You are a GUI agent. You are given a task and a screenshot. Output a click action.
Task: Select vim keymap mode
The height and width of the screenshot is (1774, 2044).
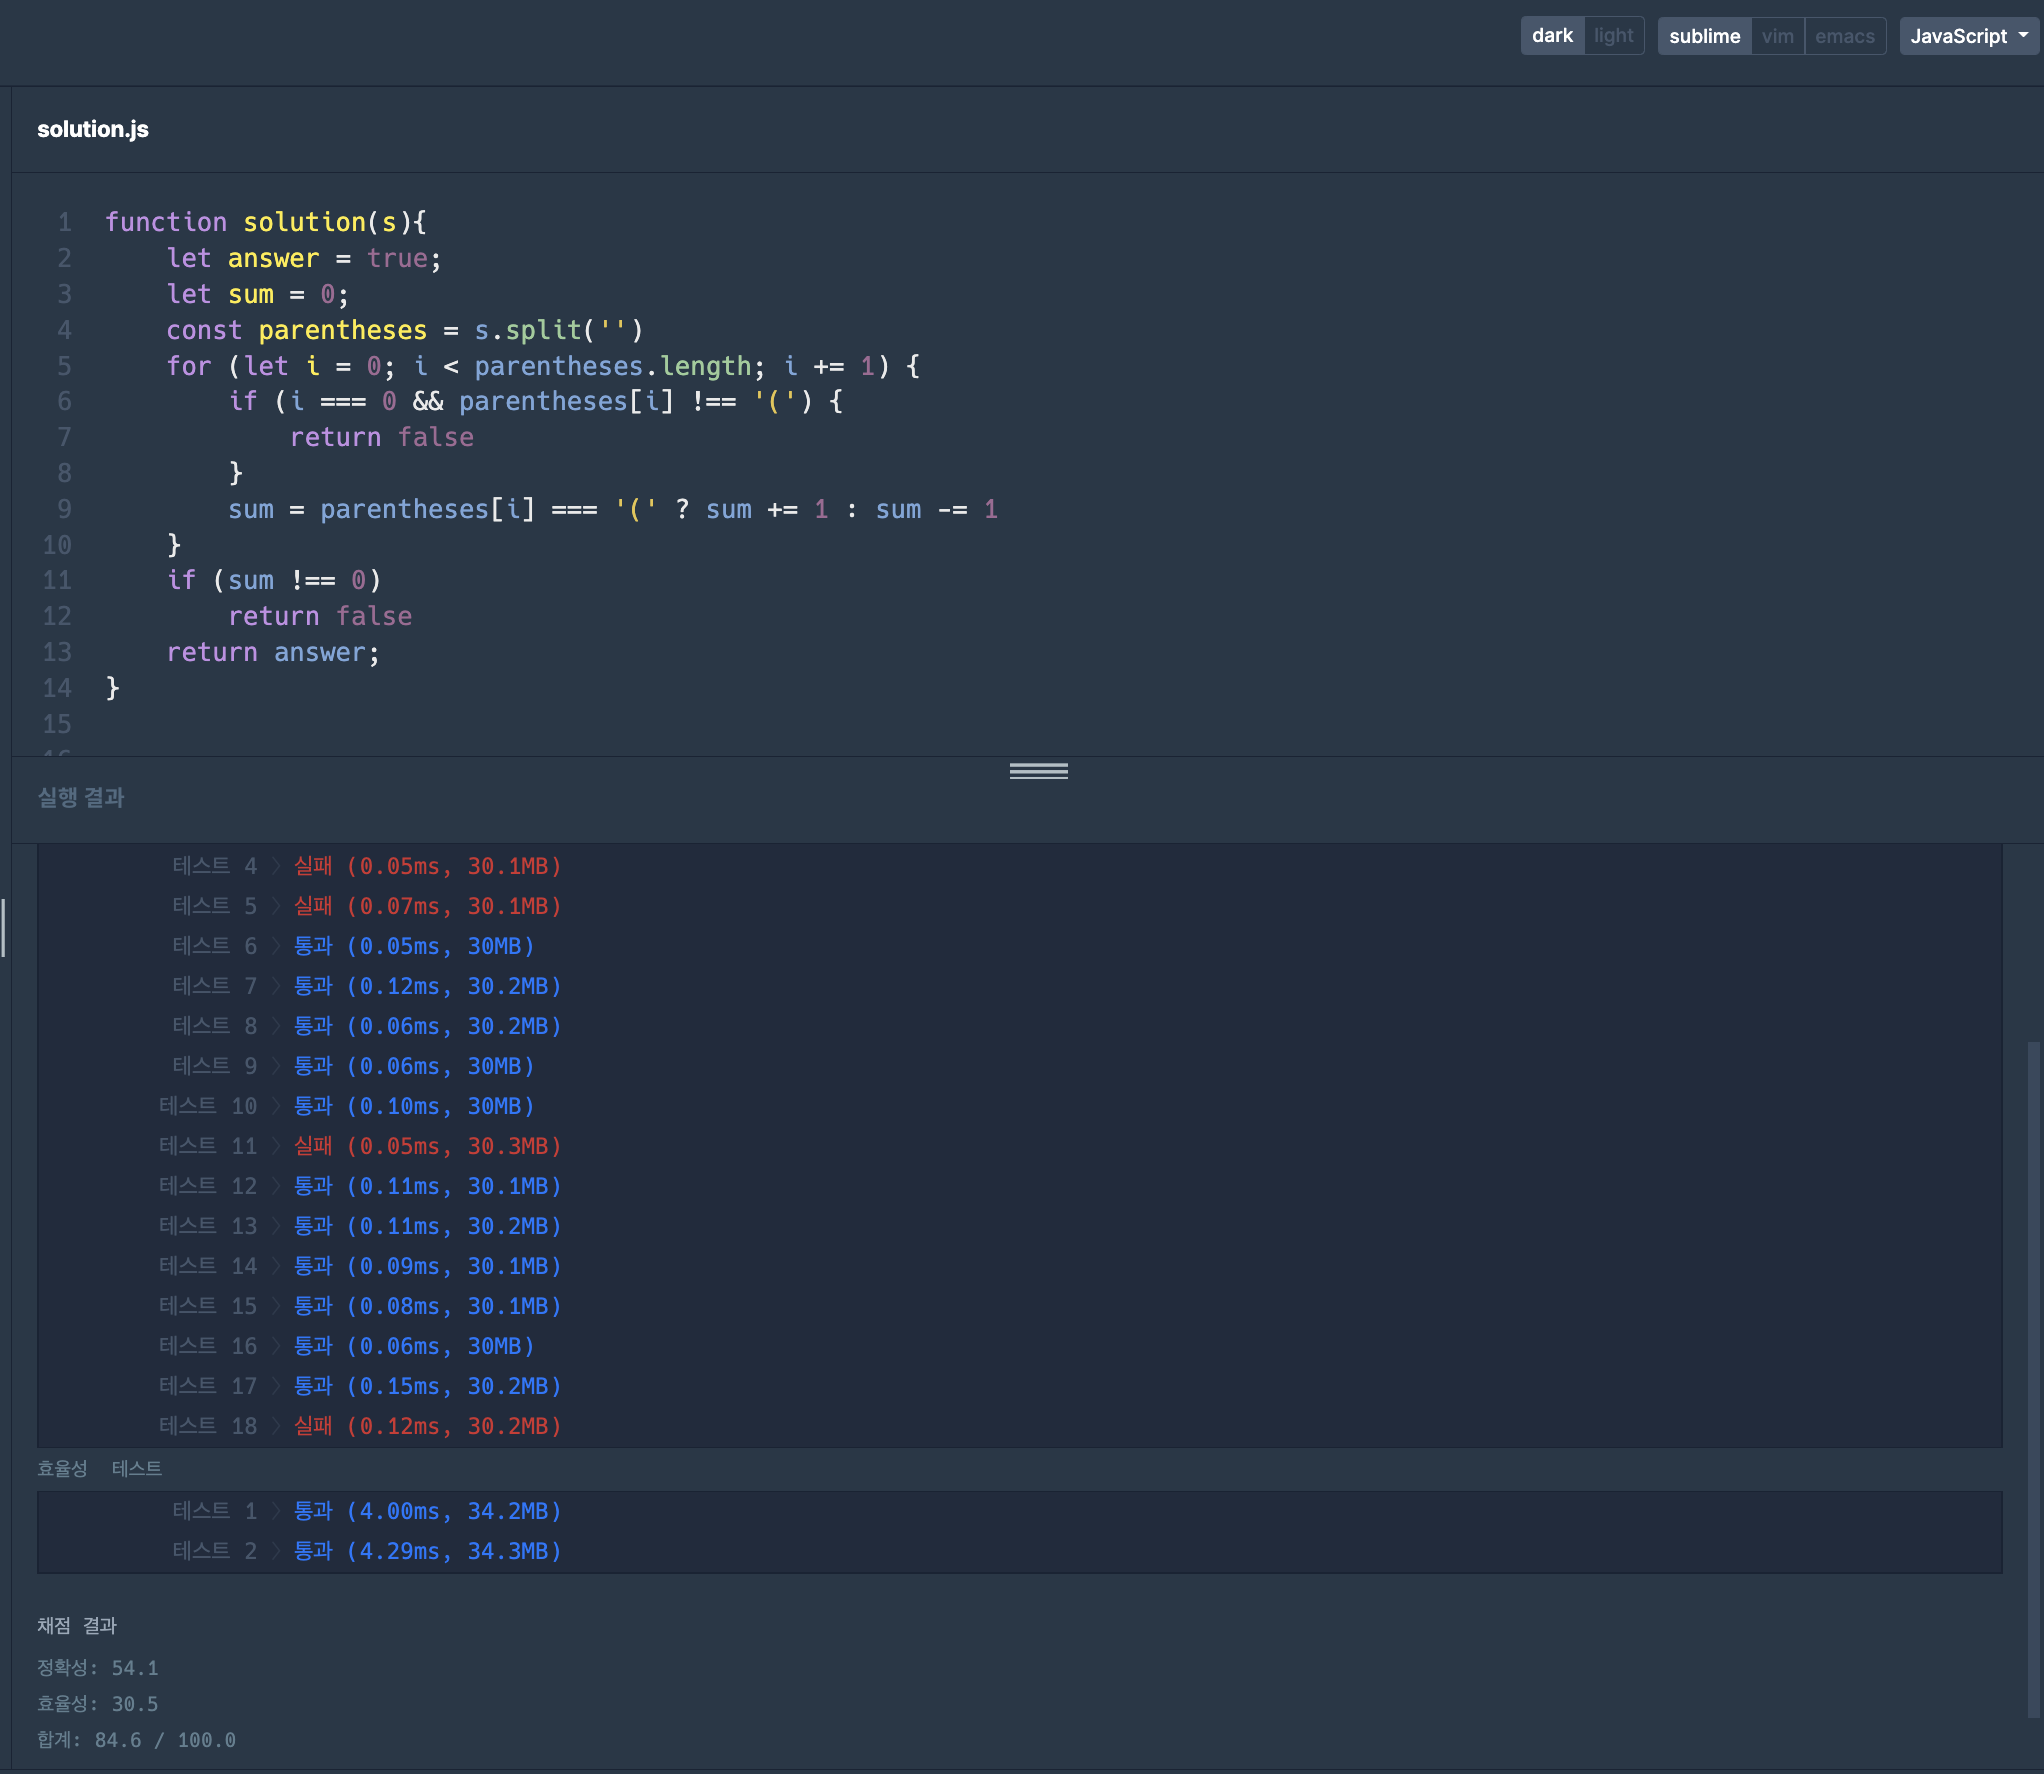pos(1777,36)
